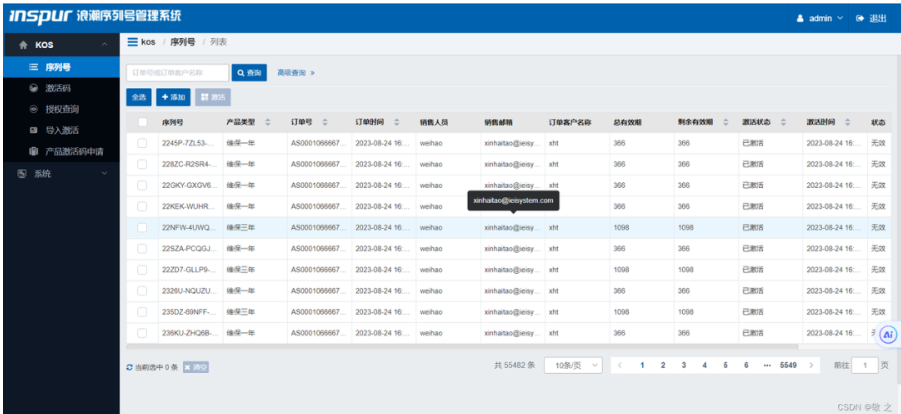This screenshot has width=901, height=414.
Task: Click the 查询 search button
Action: point(249,73)
